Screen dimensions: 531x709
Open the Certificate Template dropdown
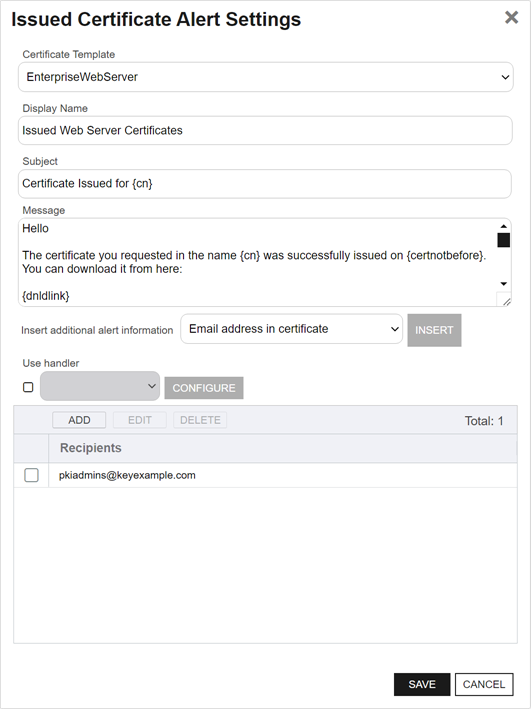pos(266,77)
